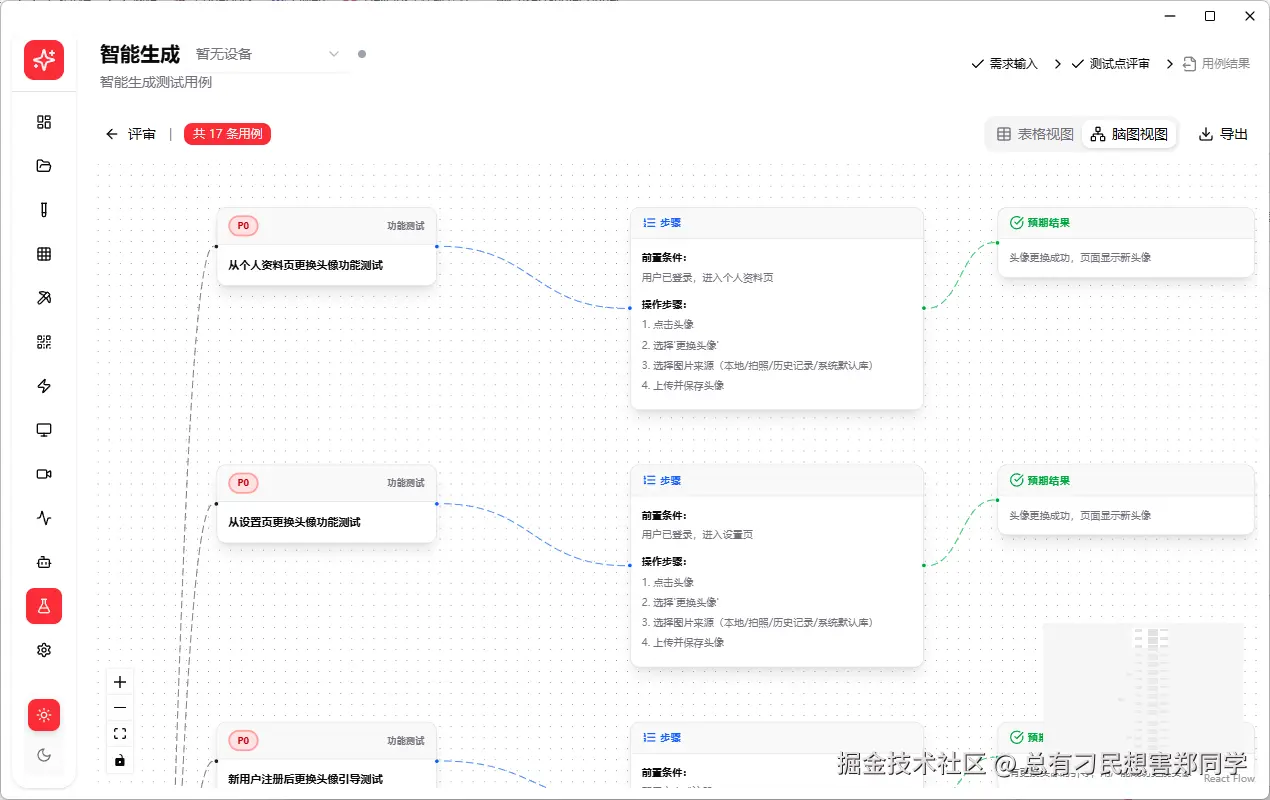The width and height of the screenshot is (1270, 800).
Task: Toggle canvas interactivity lock
Action: pos(120,760)
